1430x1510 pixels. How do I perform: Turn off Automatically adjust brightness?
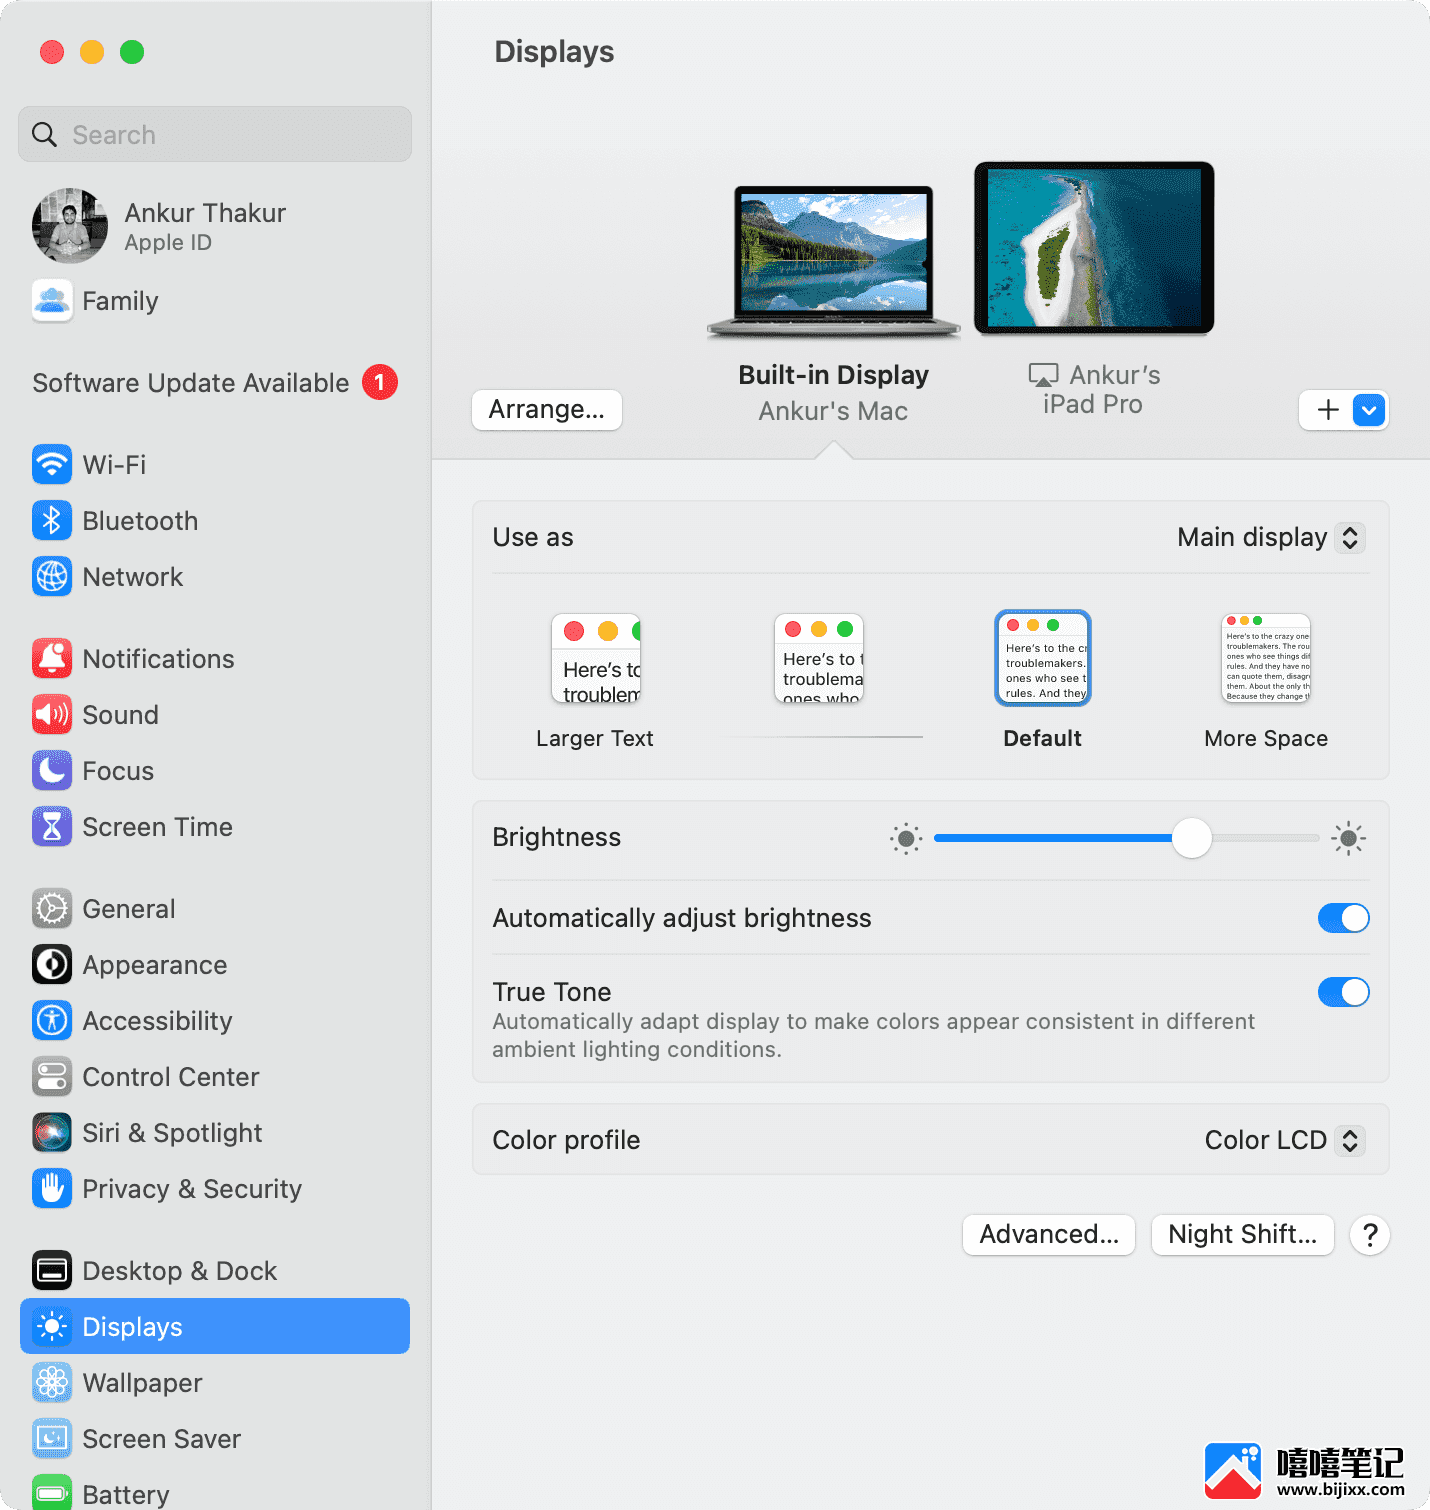click(x=1343, y=918)
